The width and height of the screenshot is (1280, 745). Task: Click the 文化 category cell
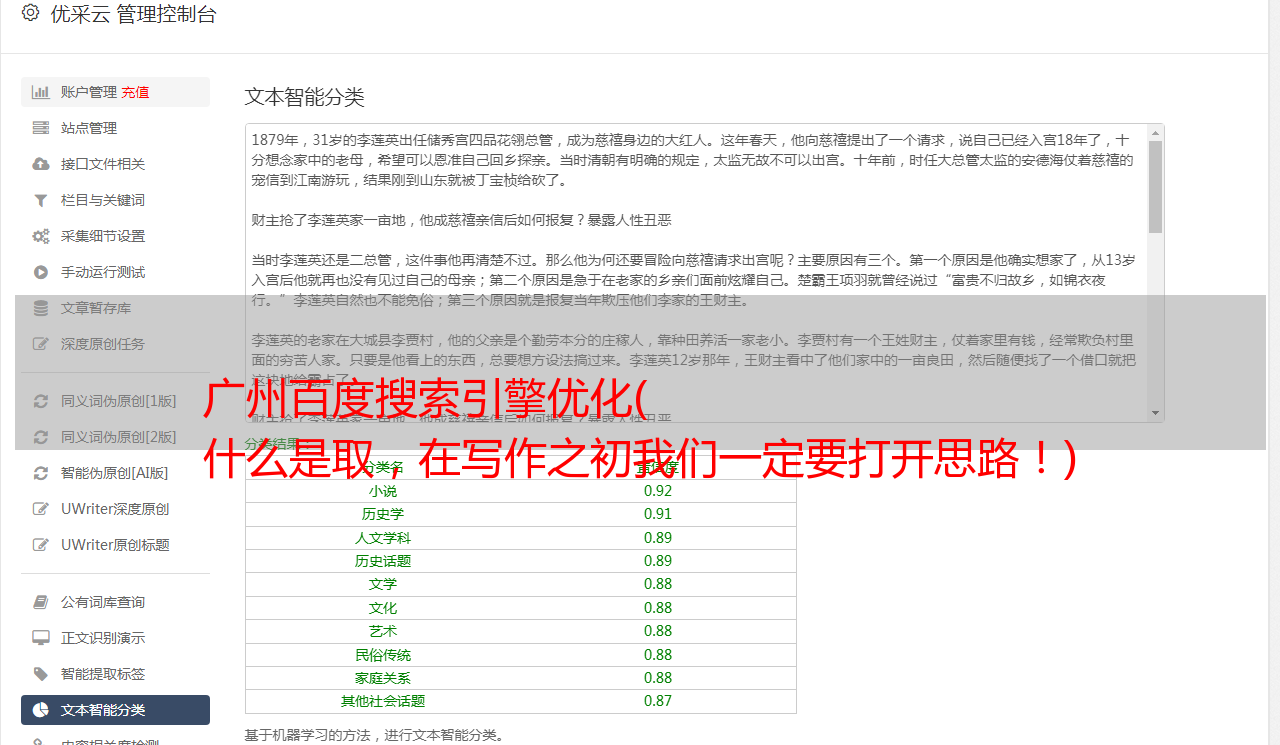pos(383,608)
